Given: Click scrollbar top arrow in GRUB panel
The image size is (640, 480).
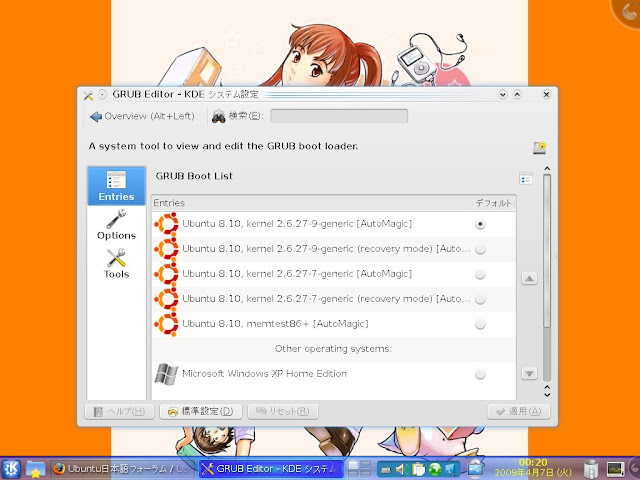Looking at the screenshot, I should 547,169.
